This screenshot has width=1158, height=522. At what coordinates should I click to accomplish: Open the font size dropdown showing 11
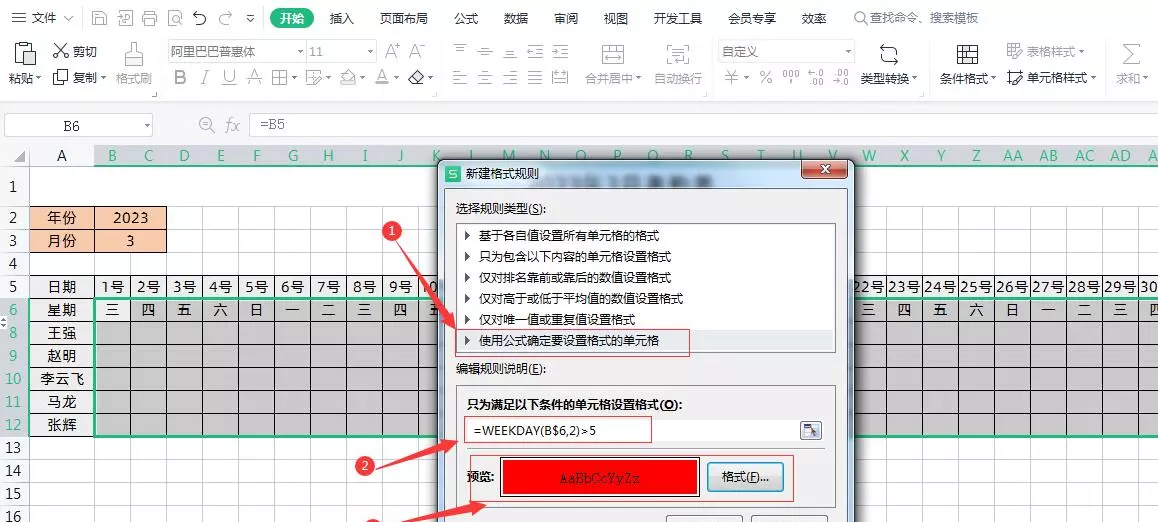[371, 52]
